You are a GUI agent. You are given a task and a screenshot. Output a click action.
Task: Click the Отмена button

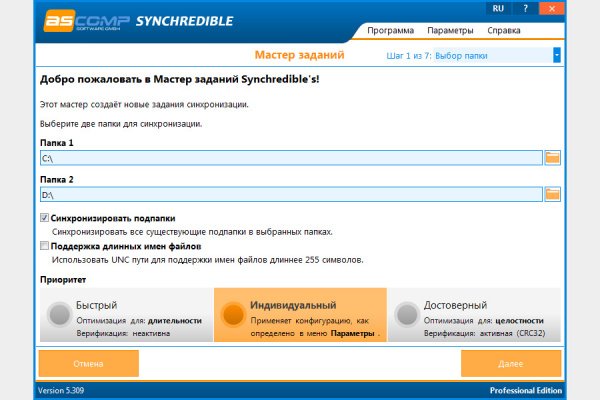click(x=88, y=363)
